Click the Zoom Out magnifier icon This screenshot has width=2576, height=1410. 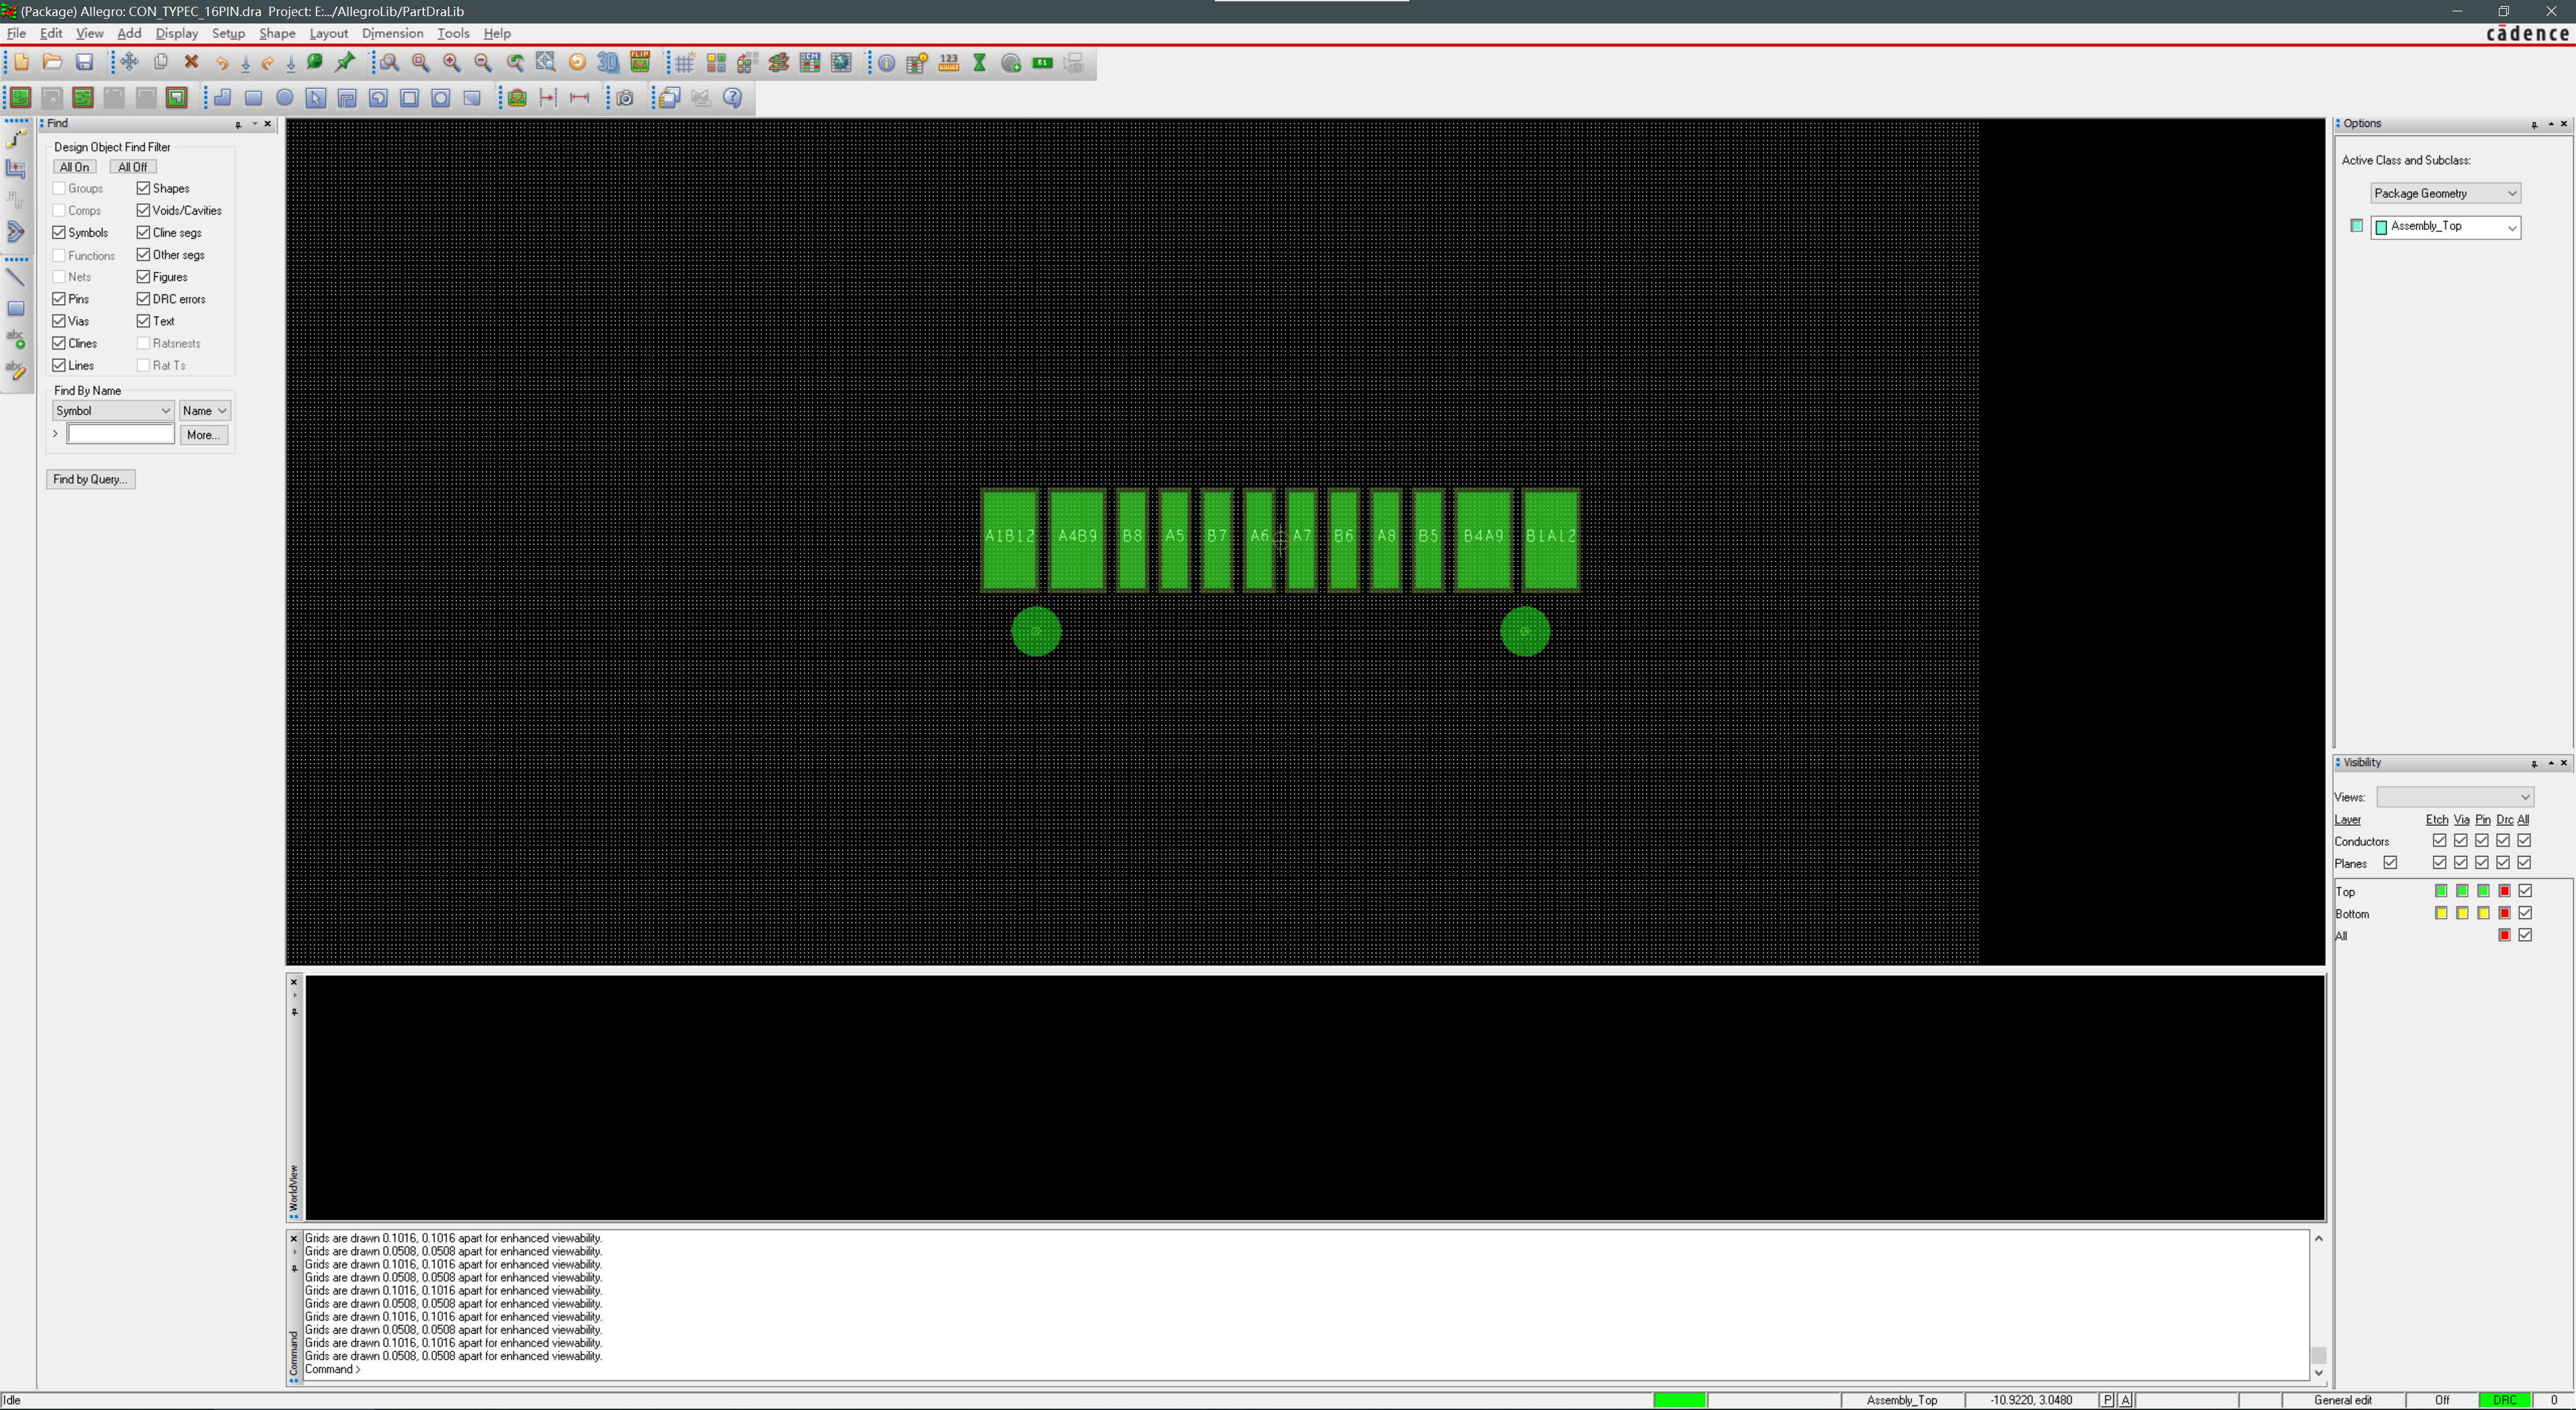coord(483,63)
